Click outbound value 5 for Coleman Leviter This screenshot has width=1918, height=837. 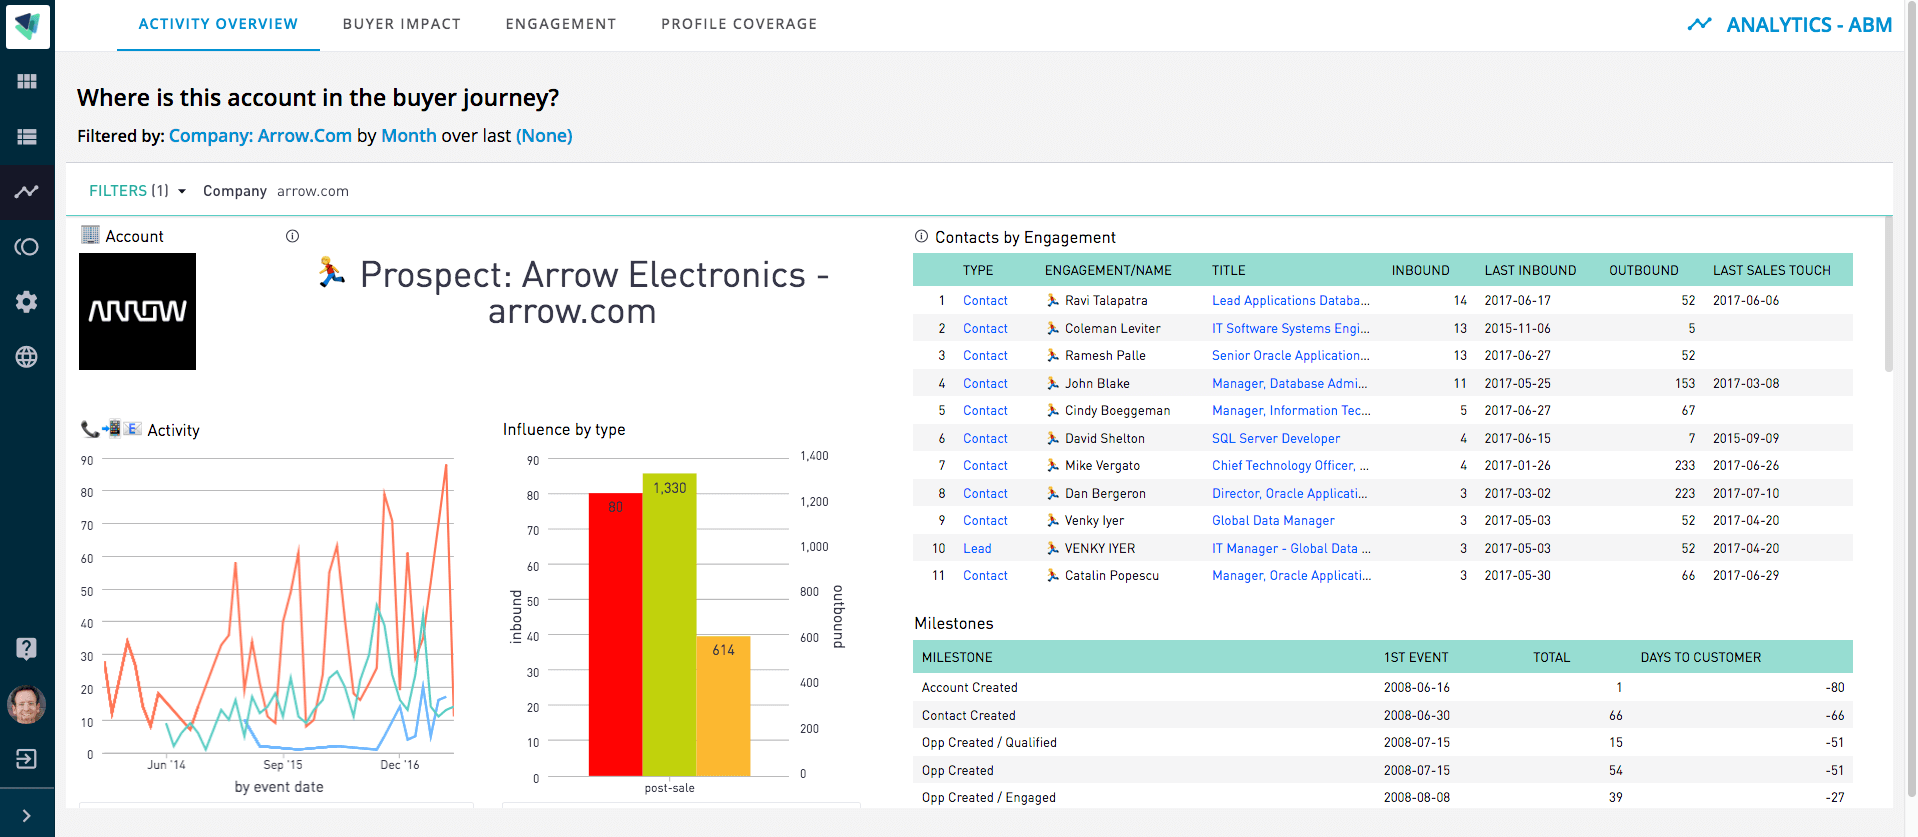(1691, 328)
